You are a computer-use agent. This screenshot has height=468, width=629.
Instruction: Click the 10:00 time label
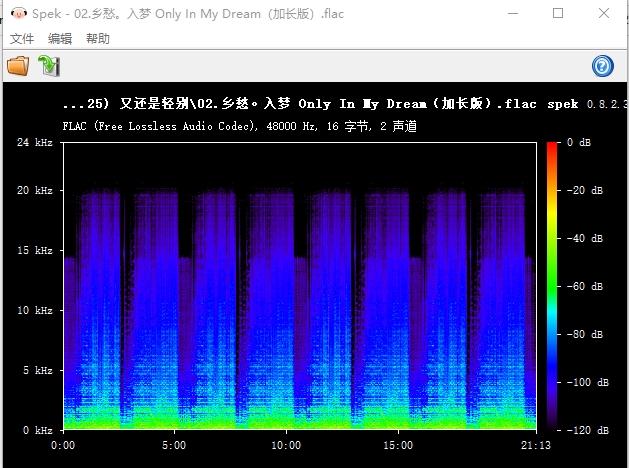286,445
